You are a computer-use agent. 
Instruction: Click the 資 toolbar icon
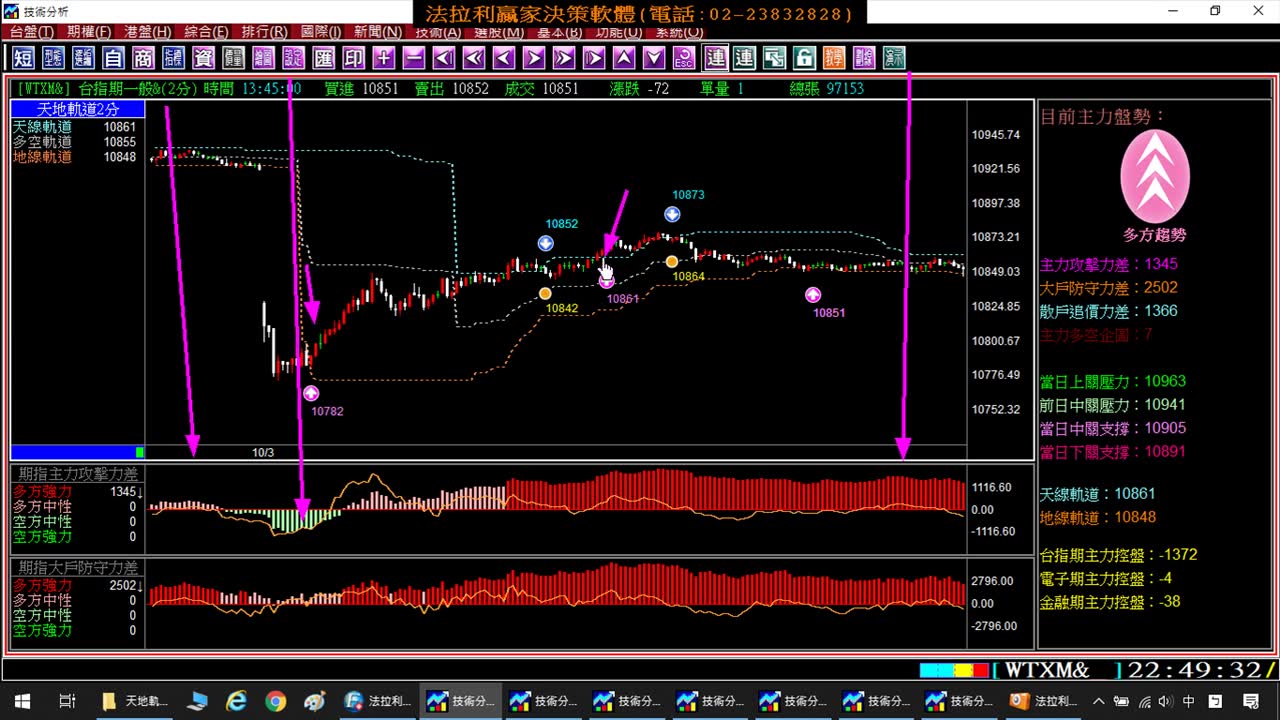coord(204,57)
